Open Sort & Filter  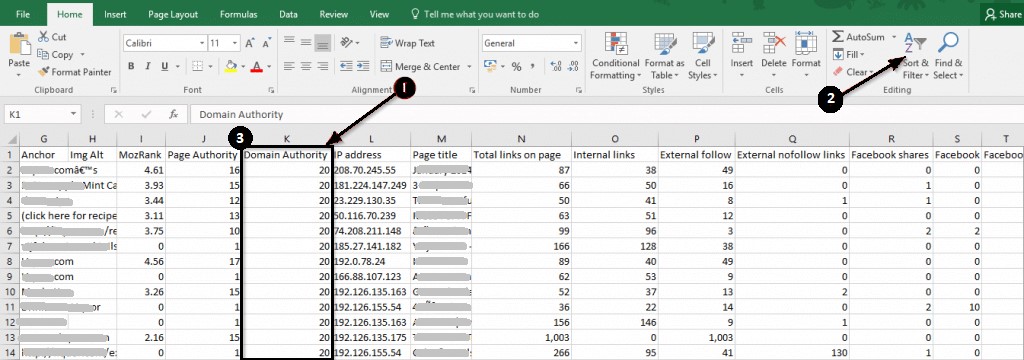tap(916, 56)
